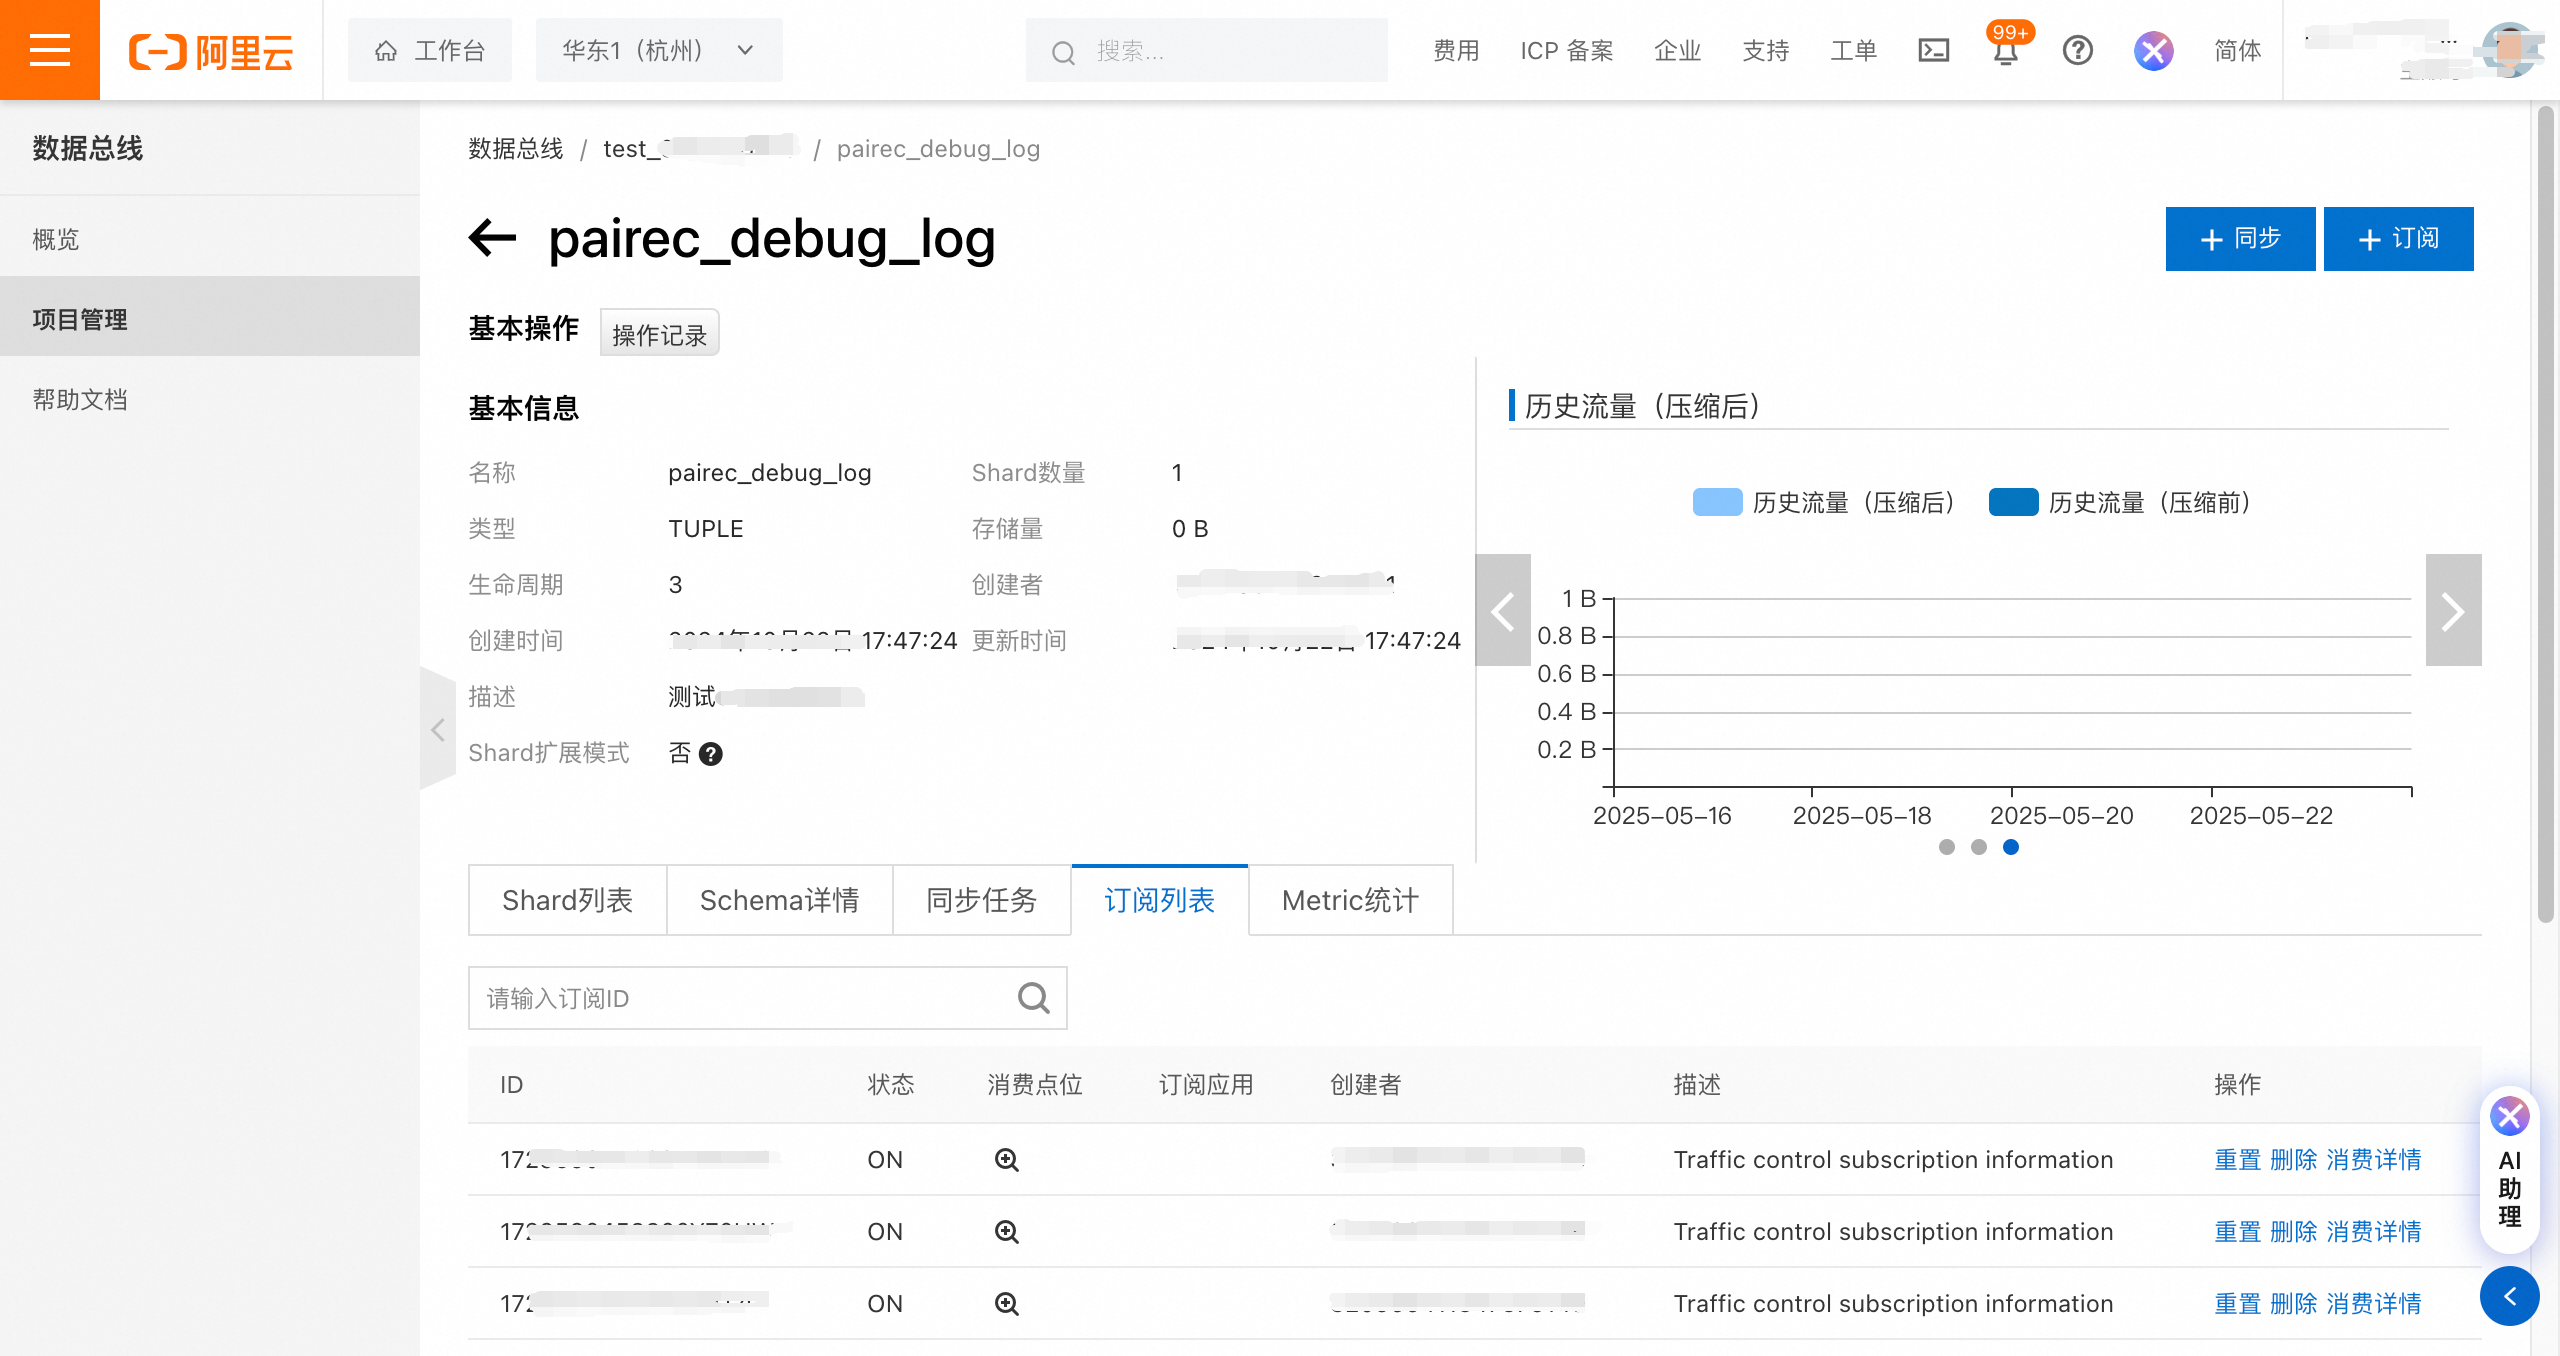The width and height of the screenshot is (2560, 1356).
Task: Open the Cloud Shell terminal icon
Action: [1933, 50]
